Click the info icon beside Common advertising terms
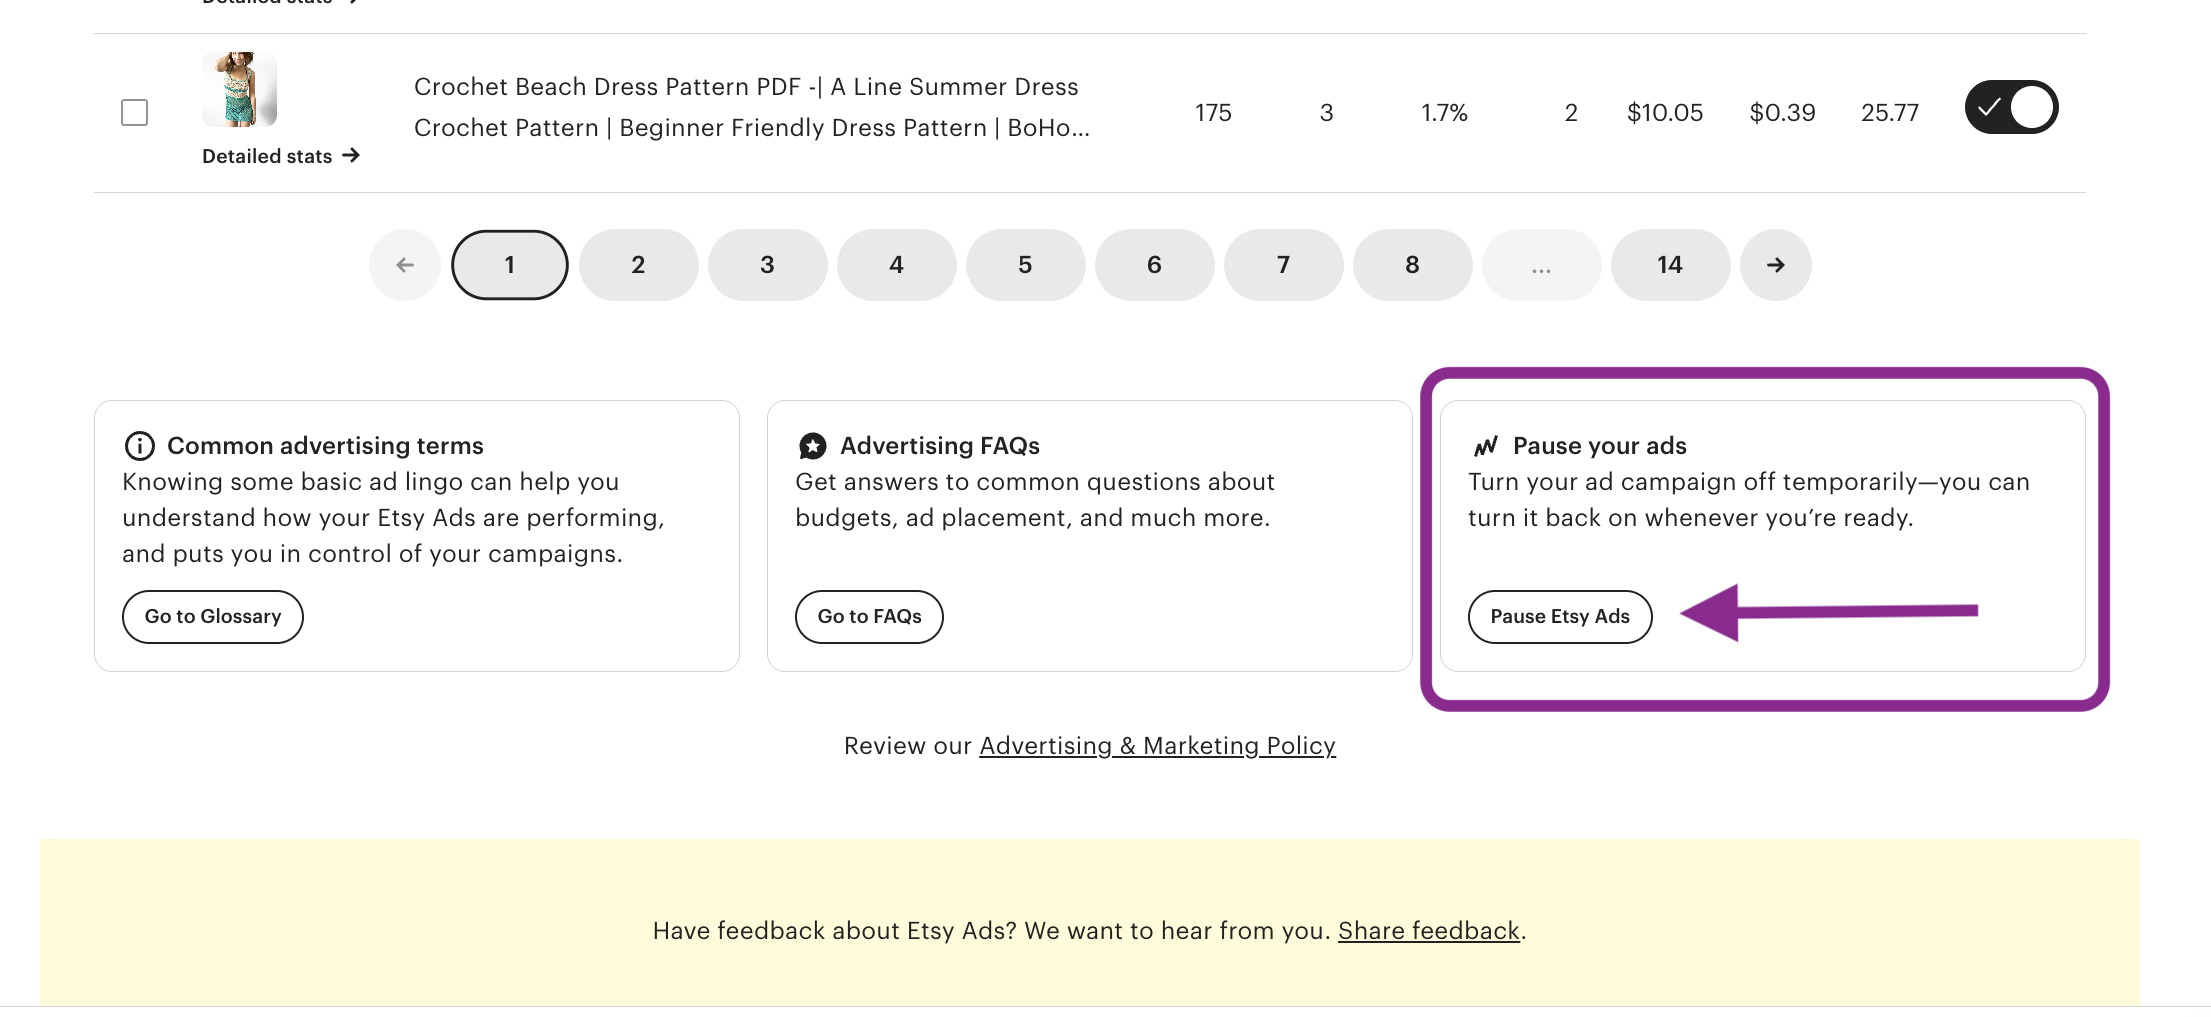The image size is (2211, 1017). (139, 446)
